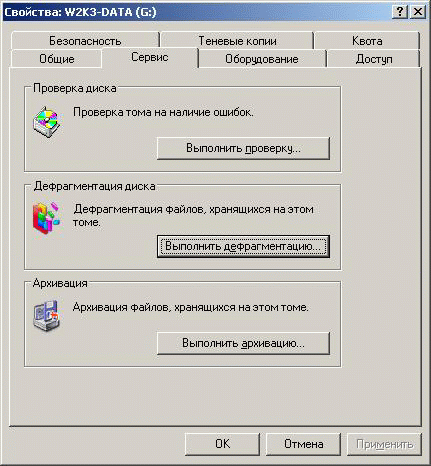Open the Оборудование tab
The width and height of the screenshot is (431, 466).
(262, 59)
